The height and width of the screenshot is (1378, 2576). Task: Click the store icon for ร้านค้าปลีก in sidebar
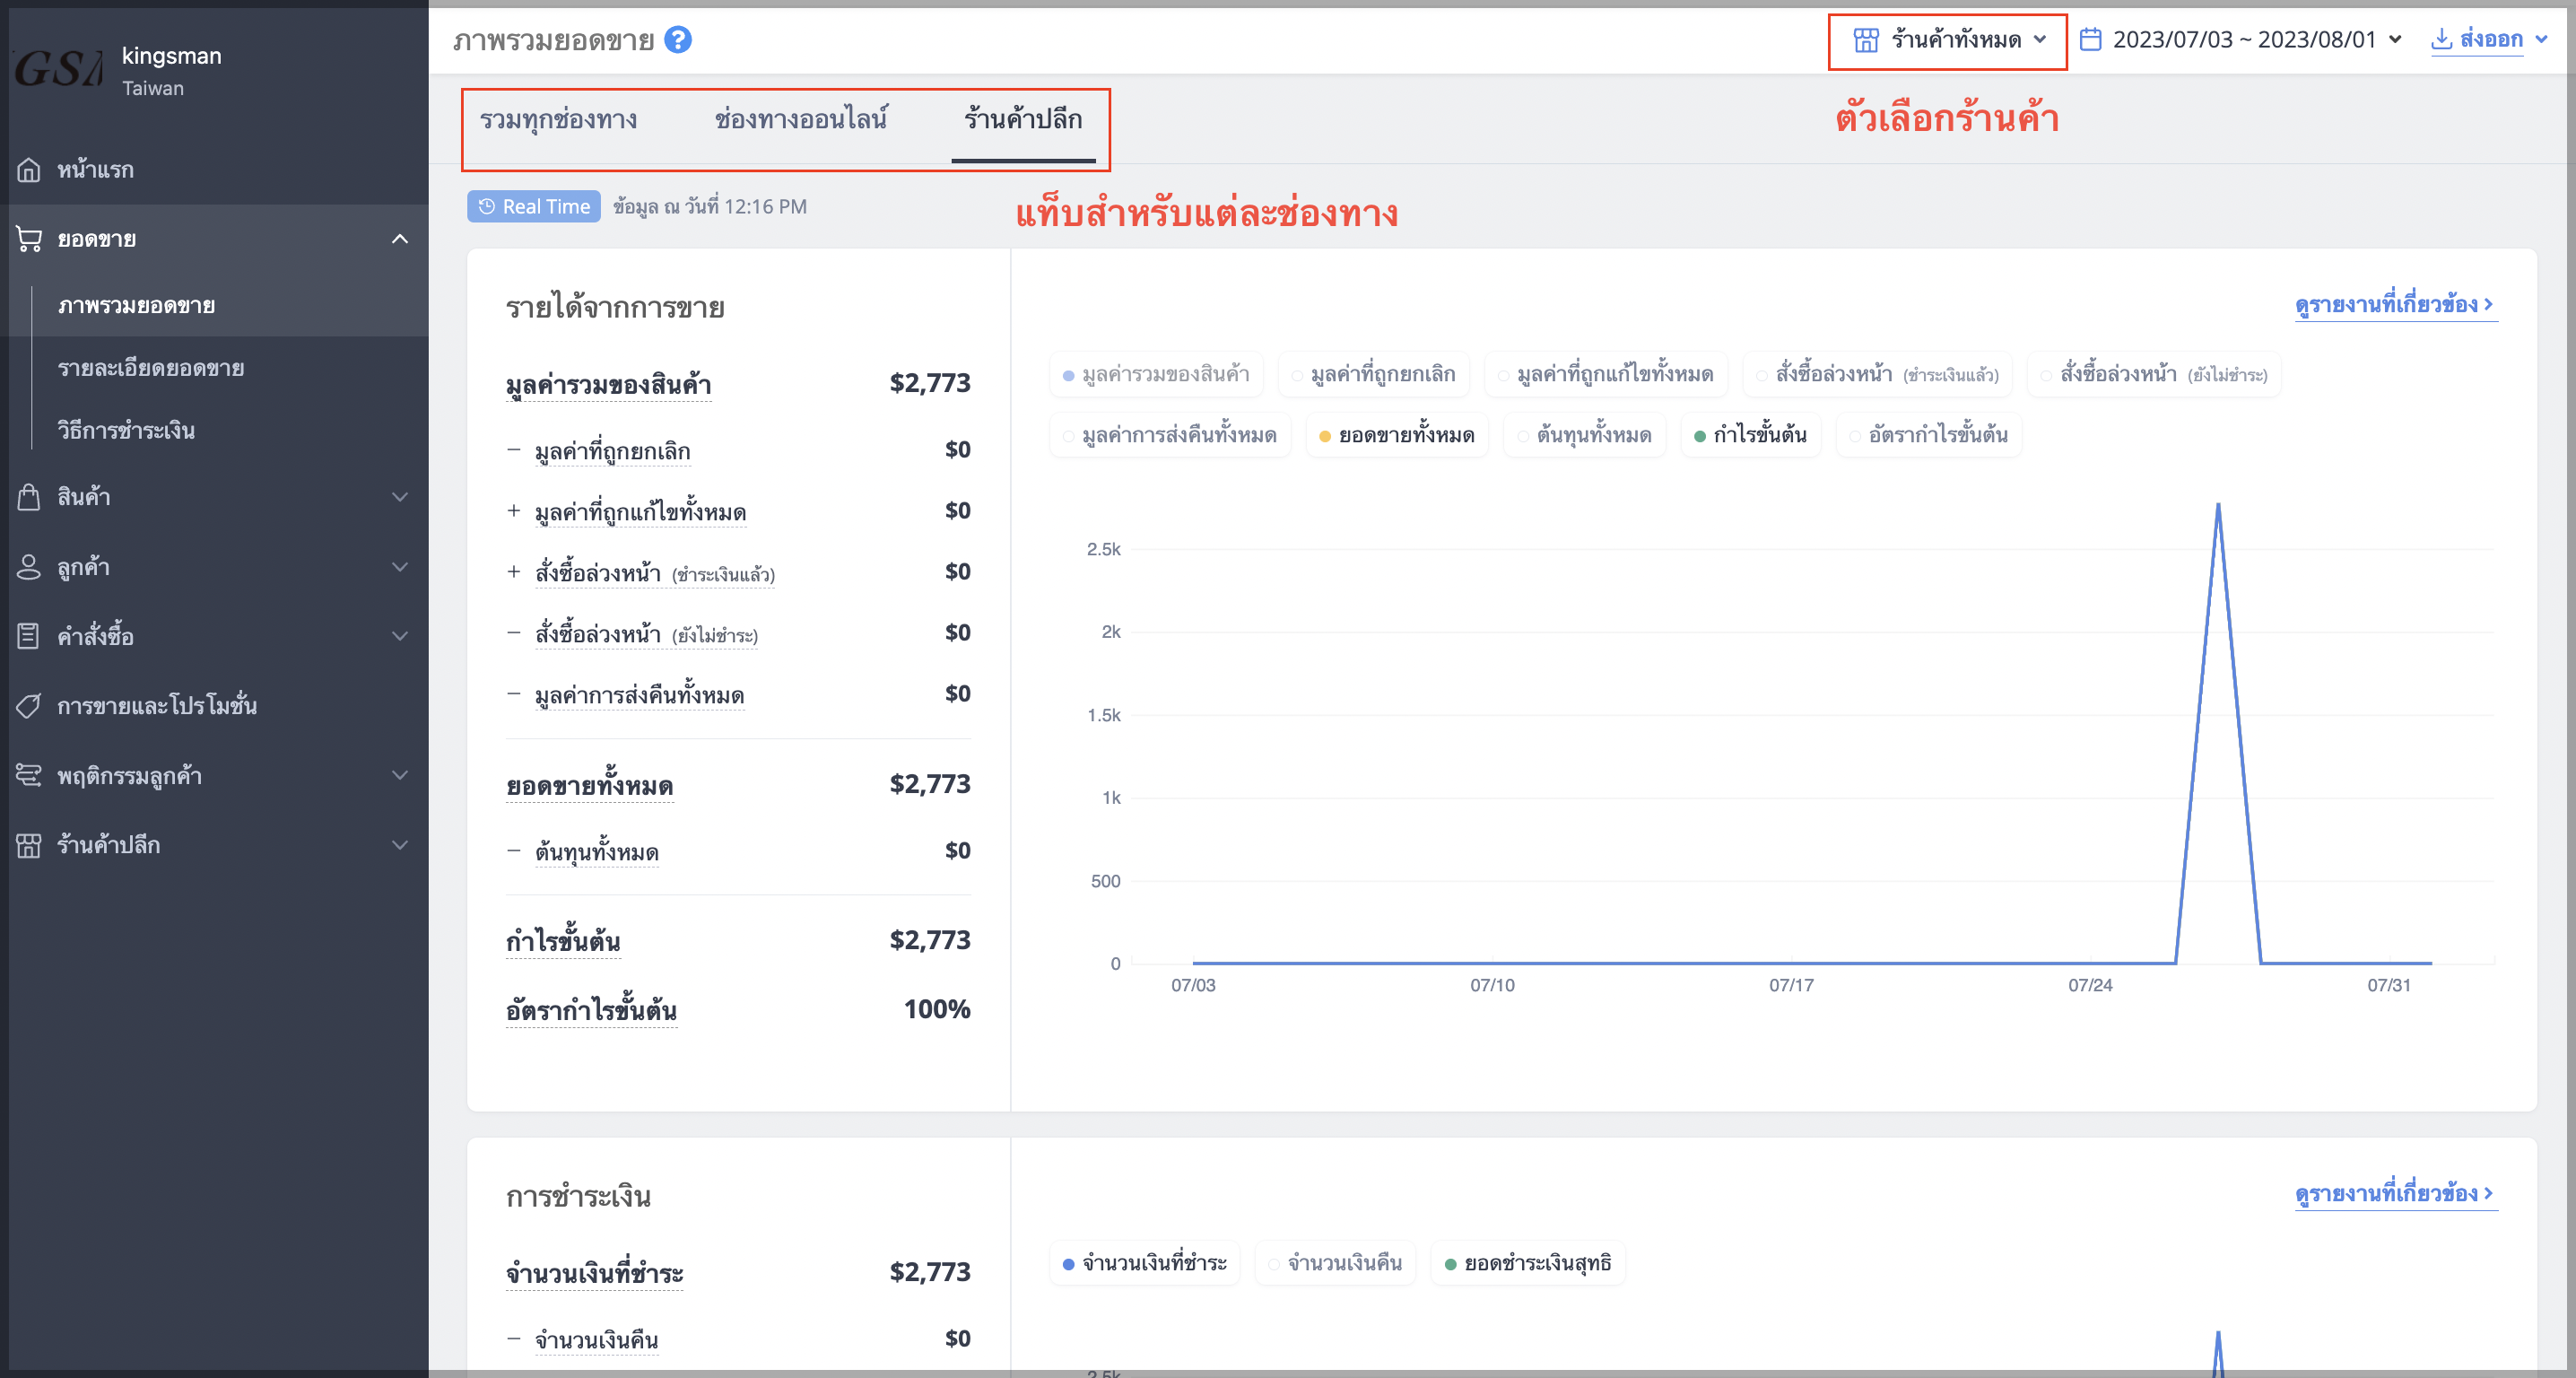coord(29,845)
